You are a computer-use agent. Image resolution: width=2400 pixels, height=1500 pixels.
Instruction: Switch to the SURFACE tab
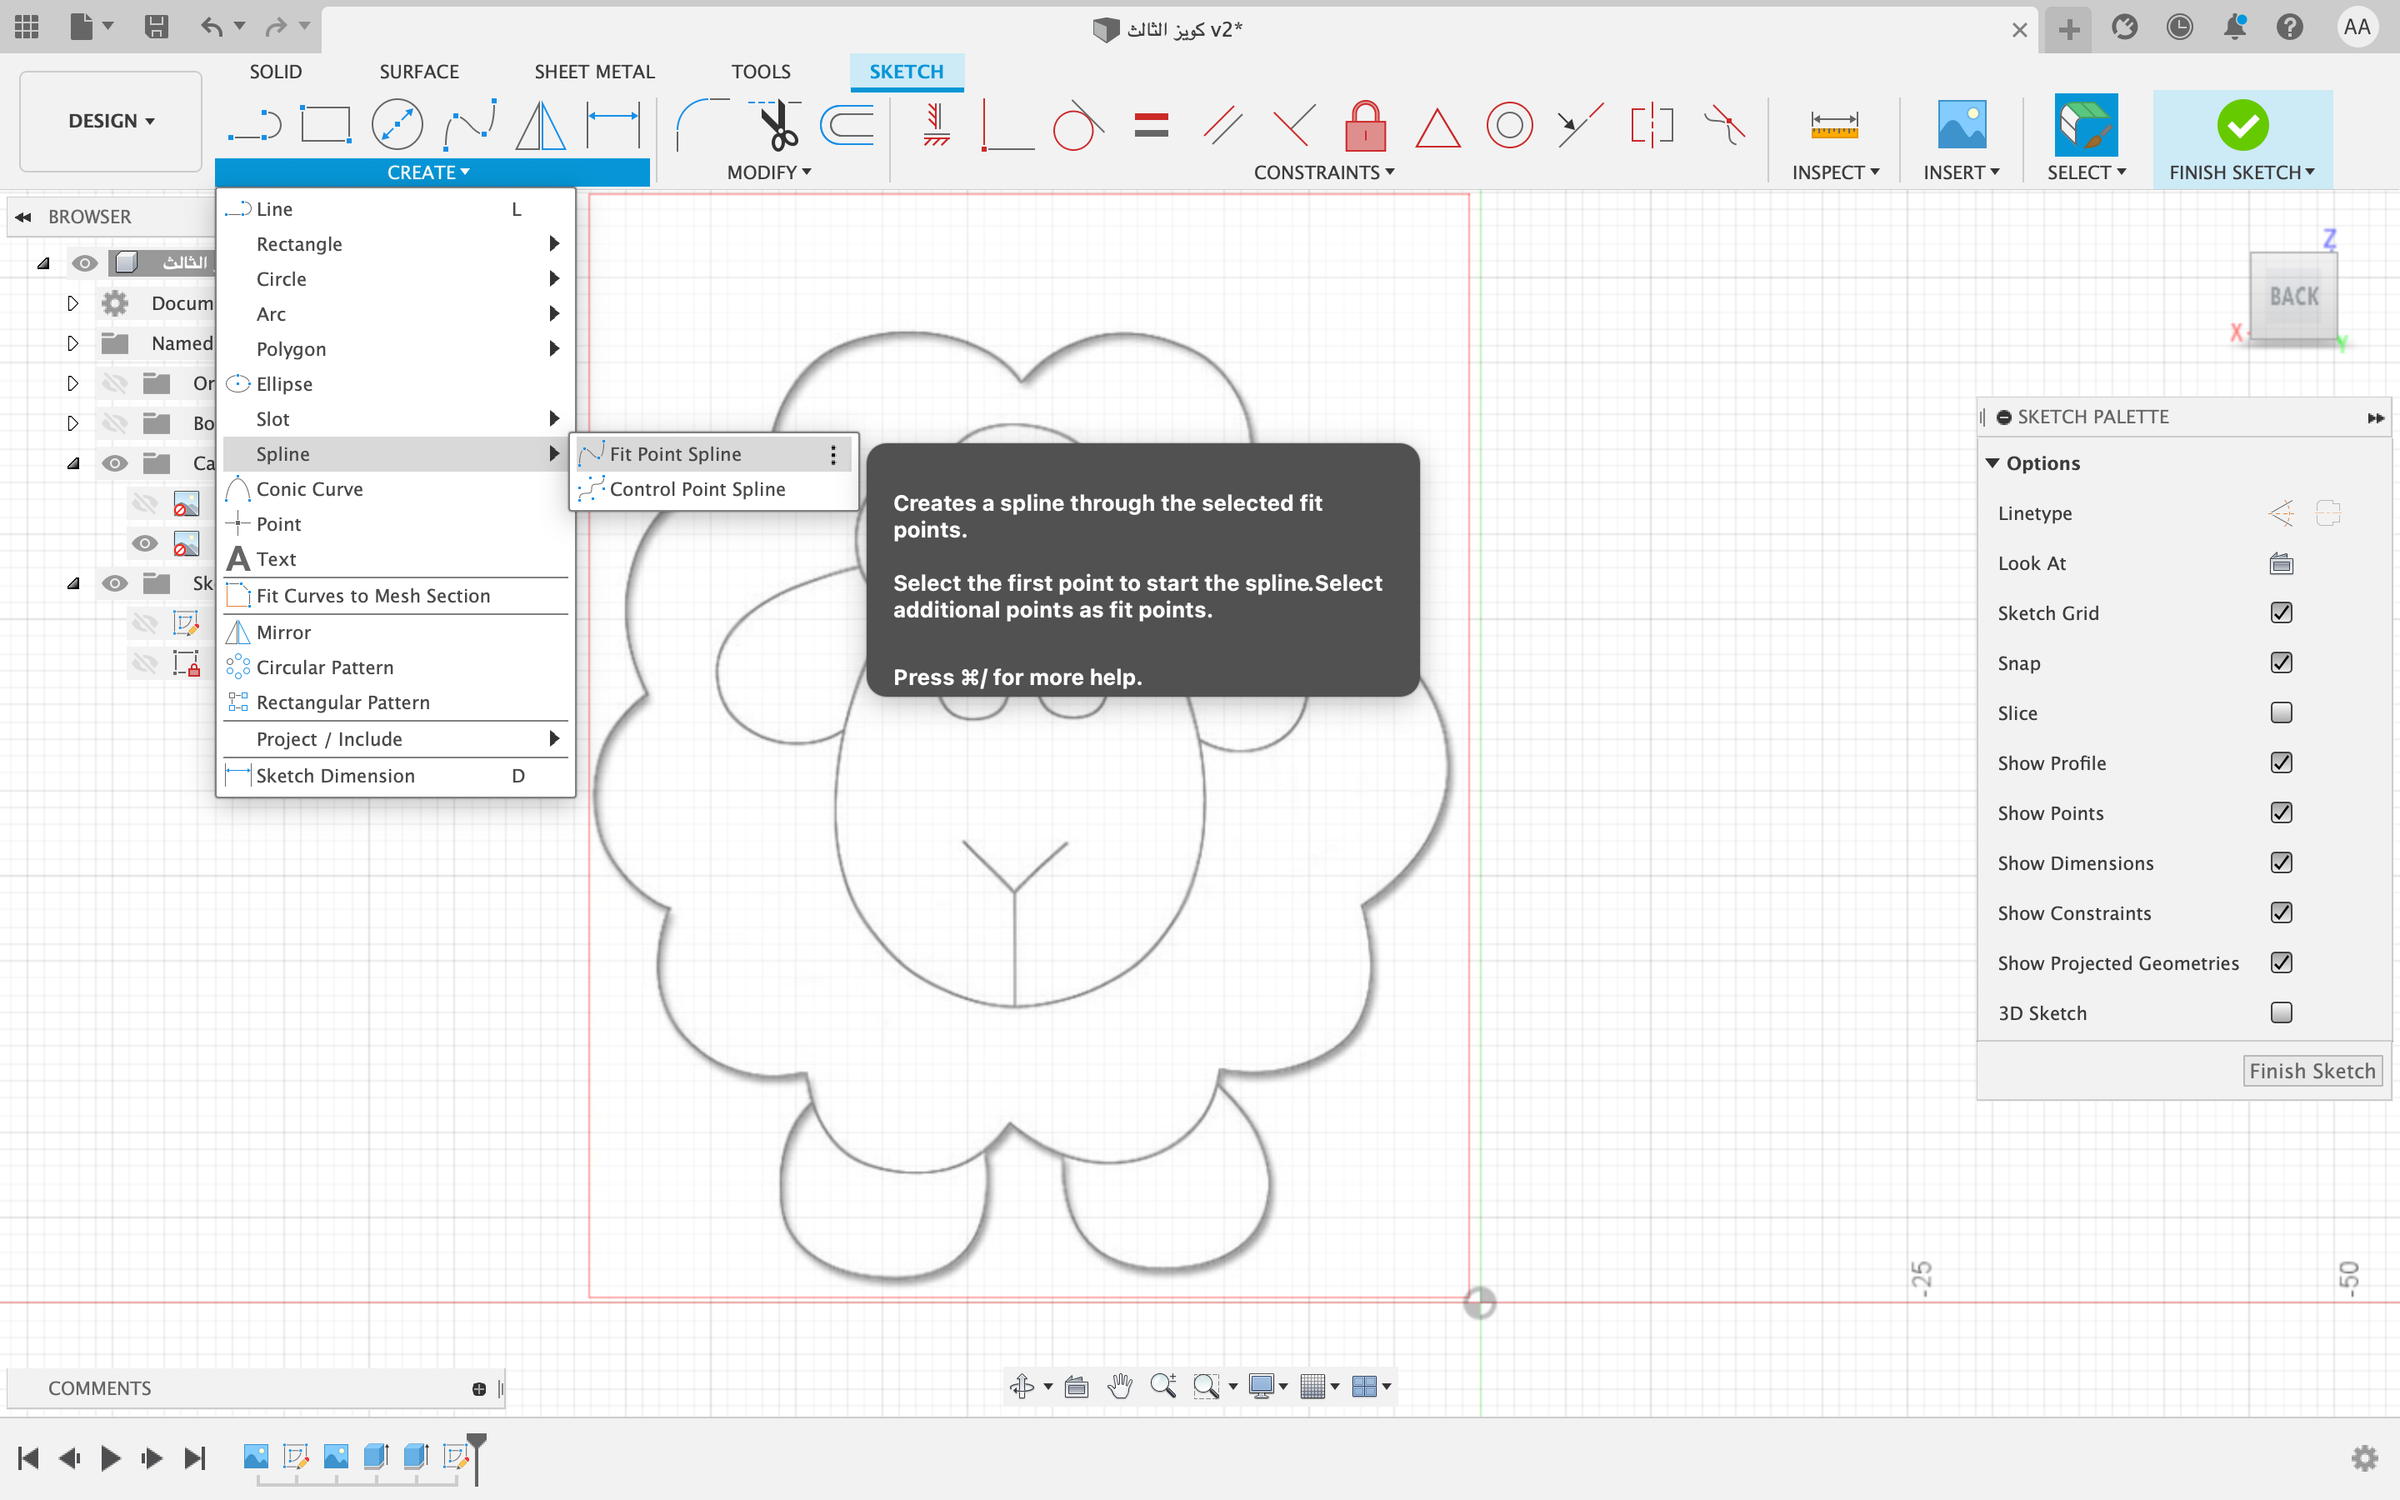419,72
